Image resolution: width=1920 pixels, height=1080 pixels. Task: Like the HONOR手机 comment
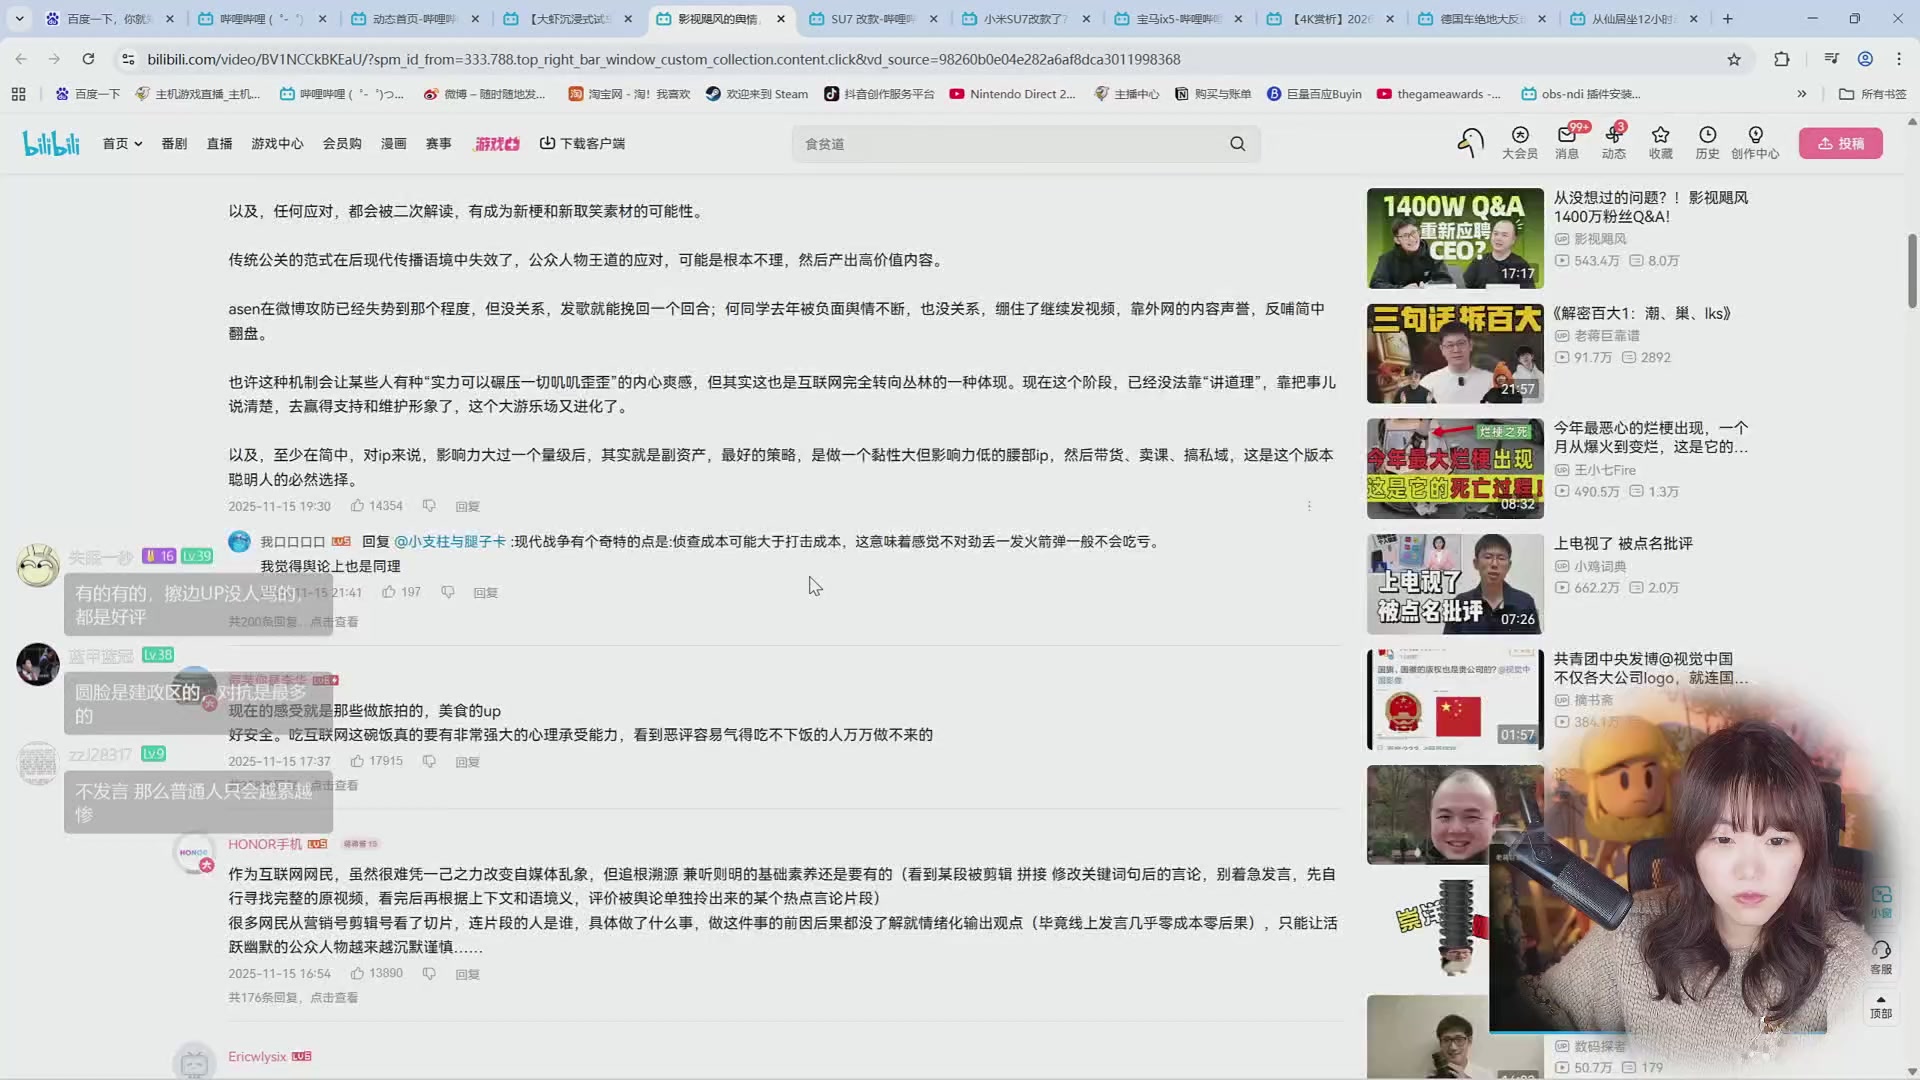pos(357,972)
